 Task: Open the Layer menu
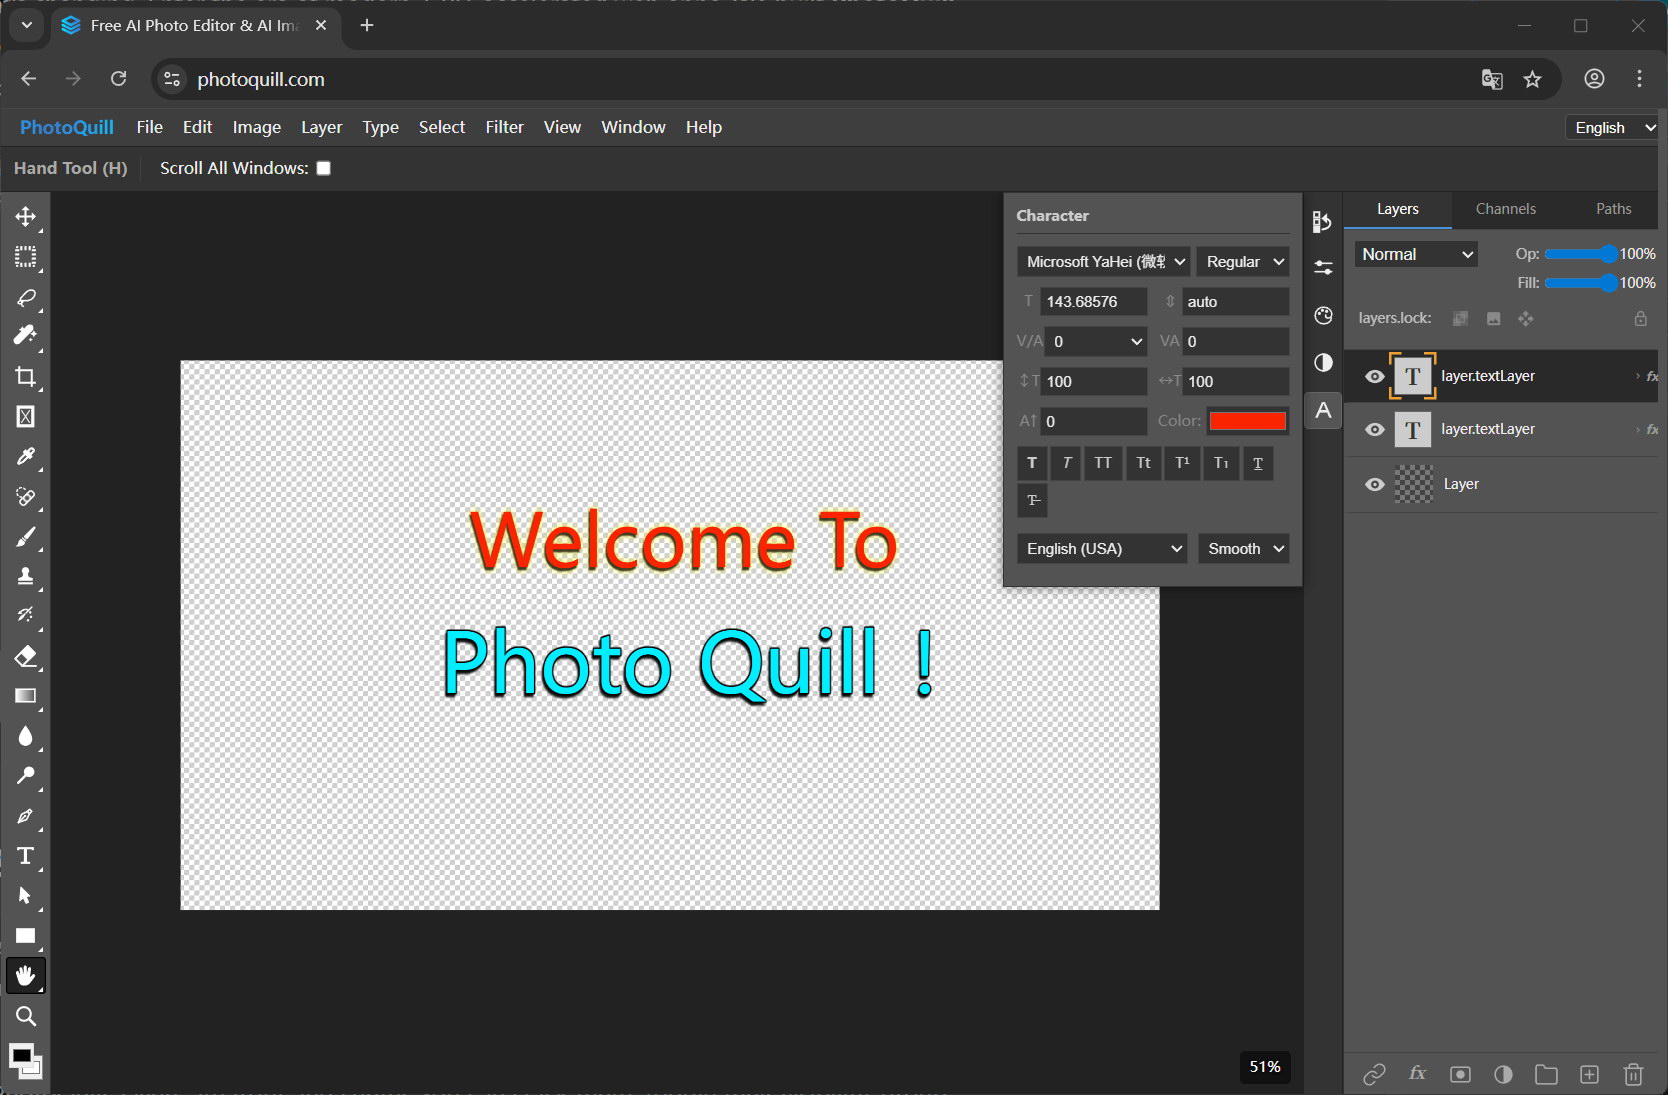coord(321,127)
